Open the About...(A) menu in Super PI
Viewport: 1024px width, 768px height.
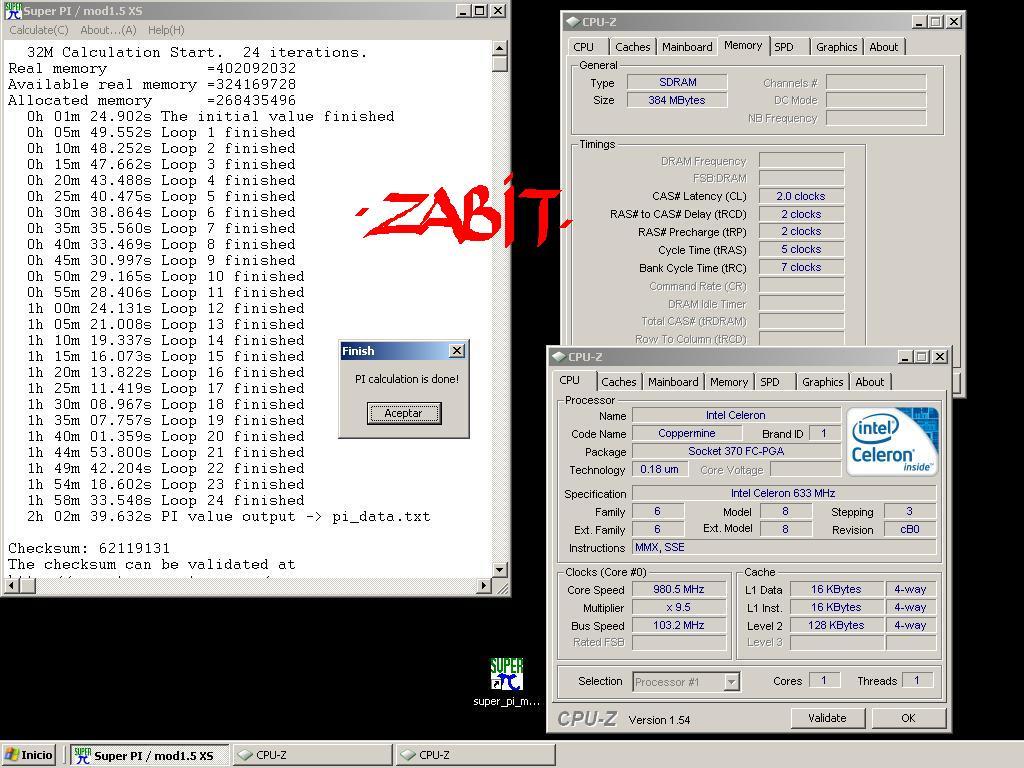(108, 30)
